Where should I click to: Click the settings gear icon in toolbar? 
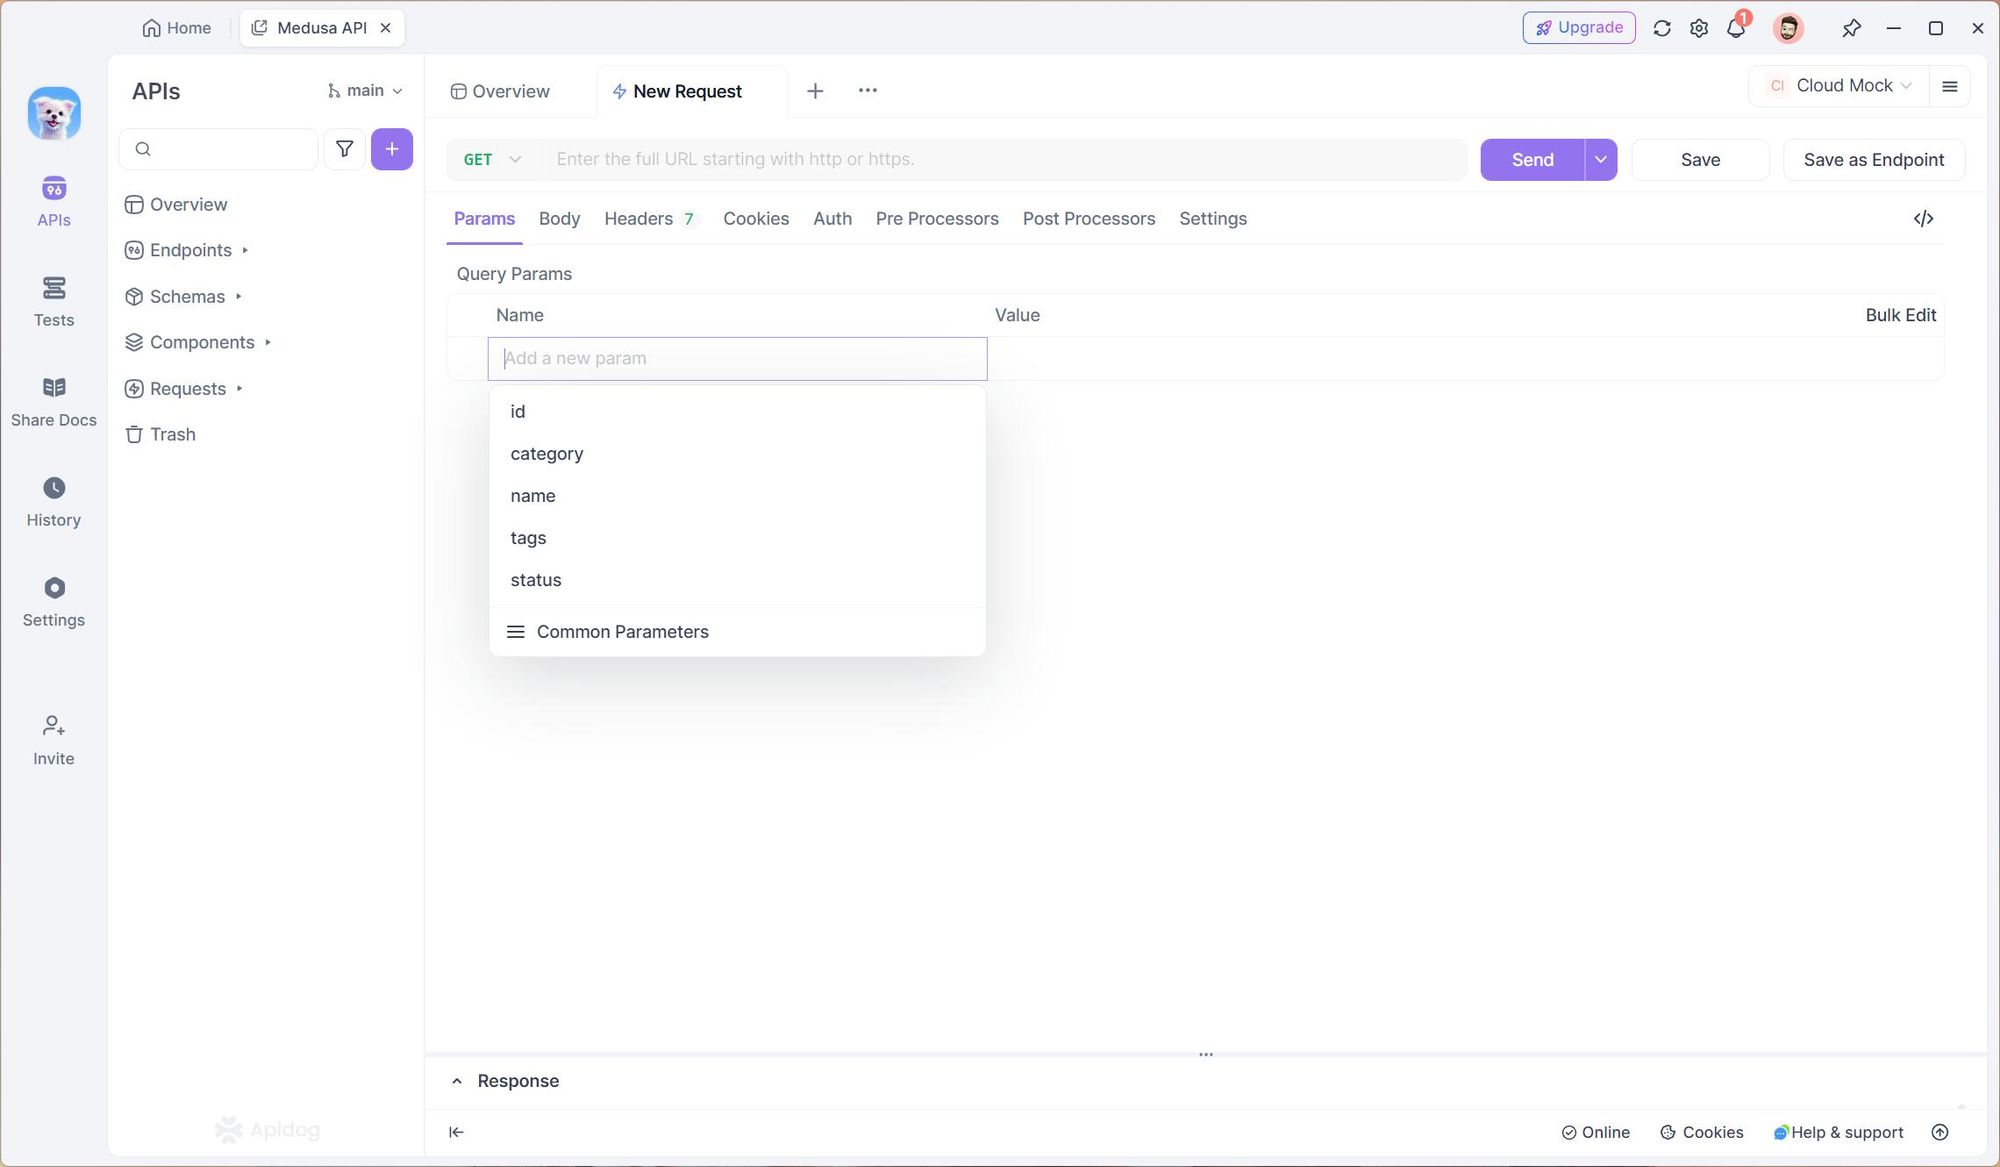point(1699,26)
